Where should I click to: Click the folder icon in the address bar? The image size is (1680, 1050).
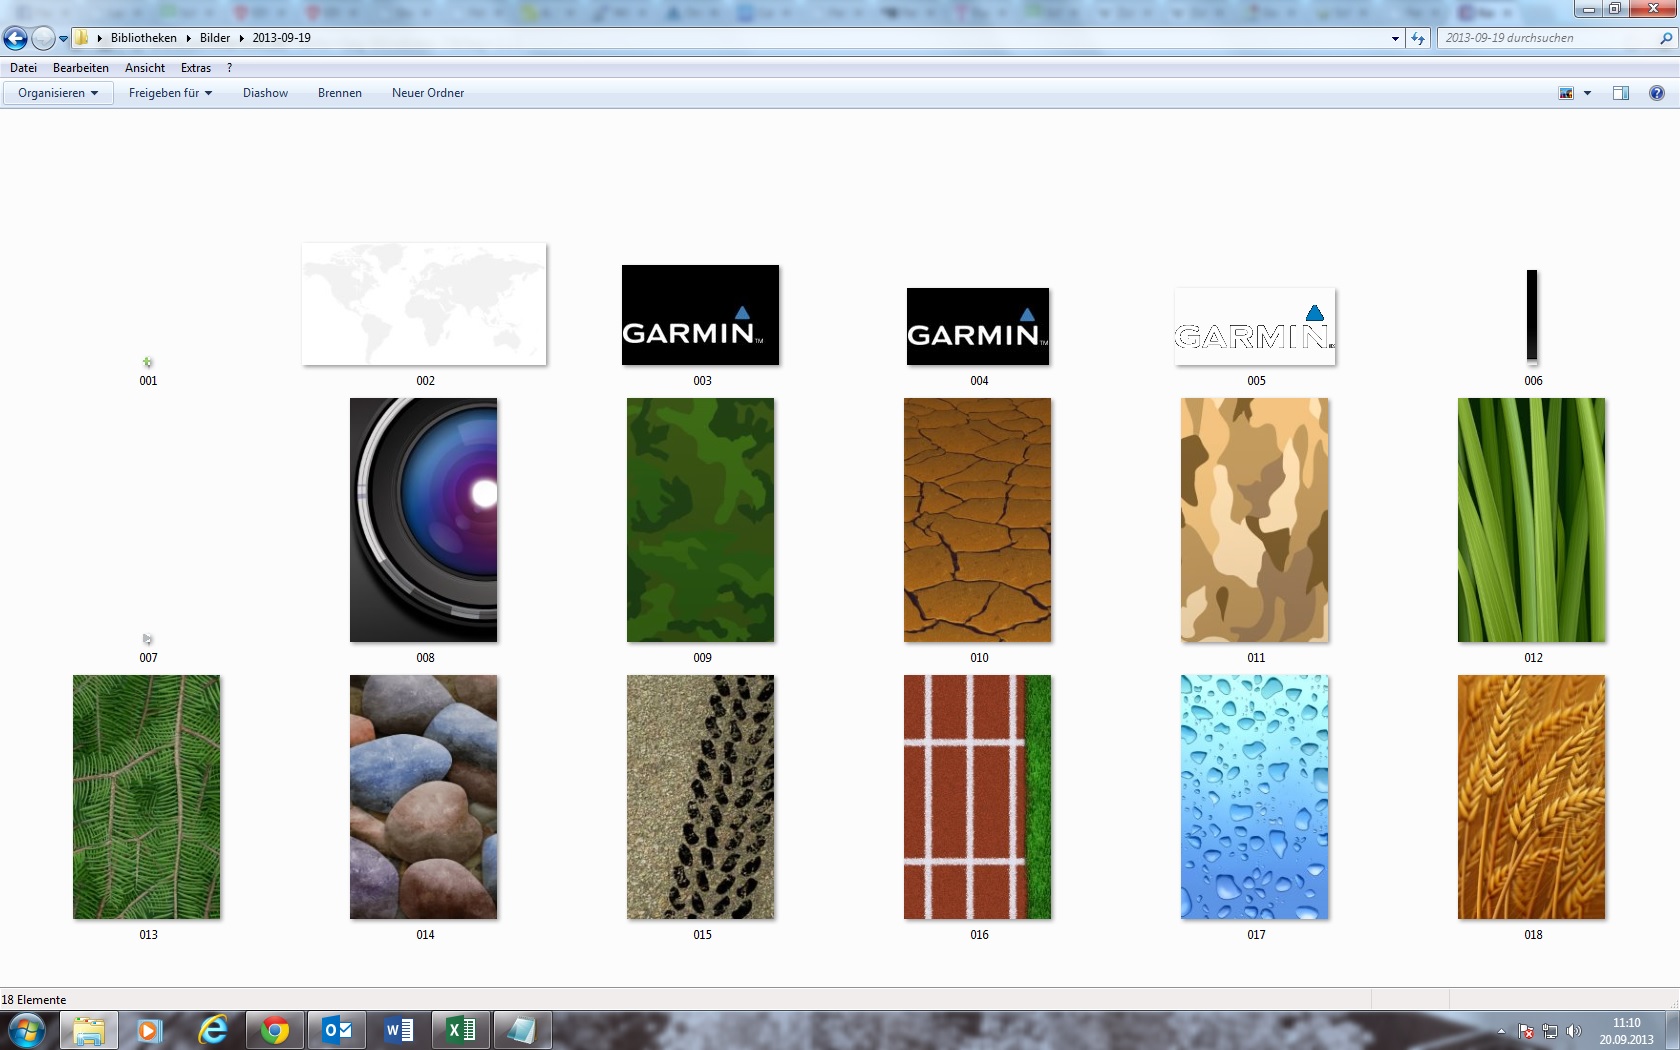point(82,38)
